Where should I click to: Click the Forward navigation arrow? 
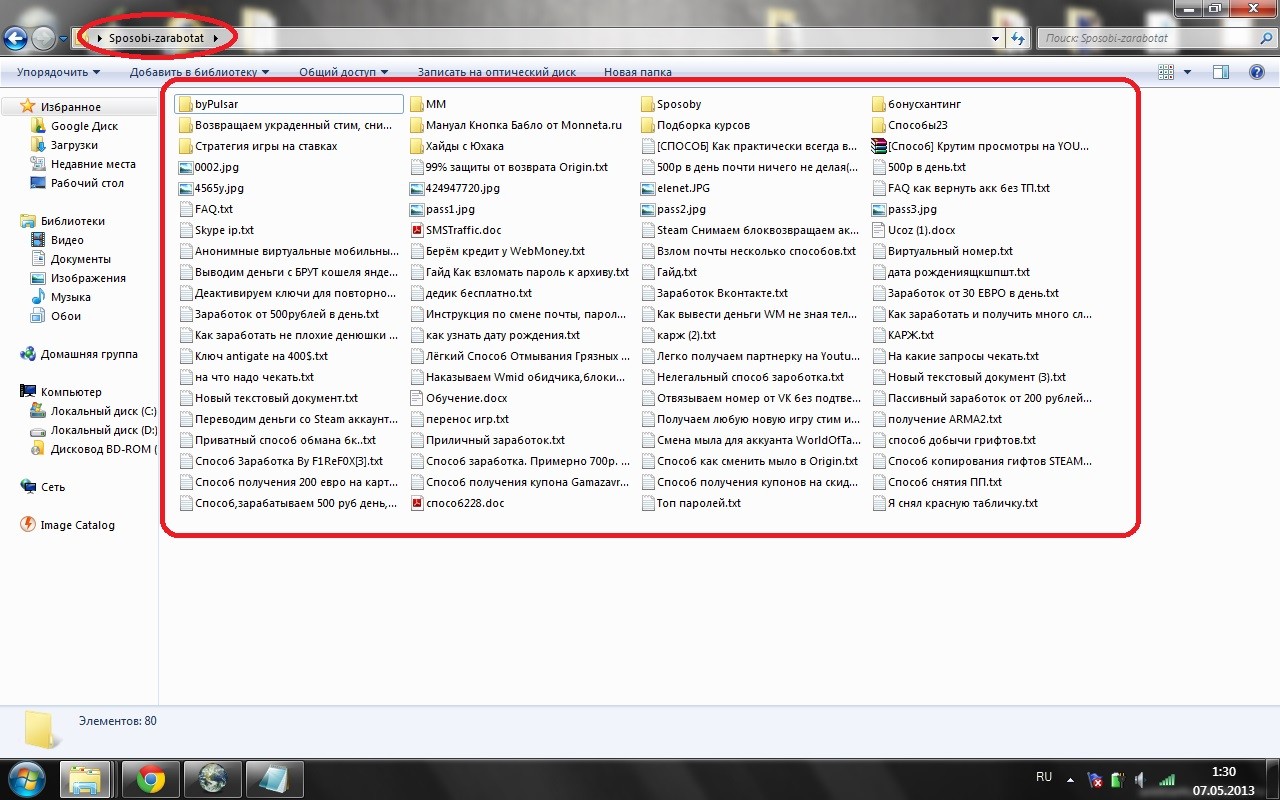[43, 39]
